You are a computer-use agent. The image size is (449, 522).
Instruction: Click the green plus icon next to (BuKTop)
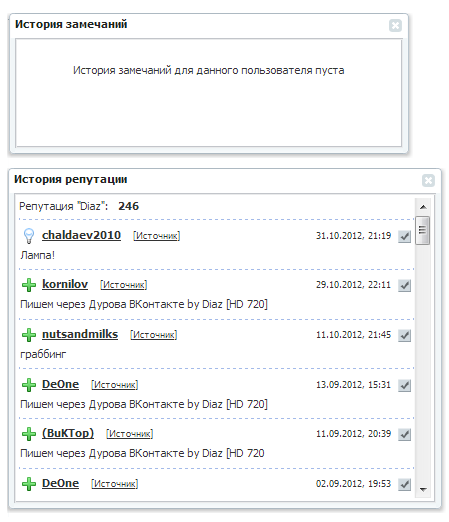click(x=29, y=434)
